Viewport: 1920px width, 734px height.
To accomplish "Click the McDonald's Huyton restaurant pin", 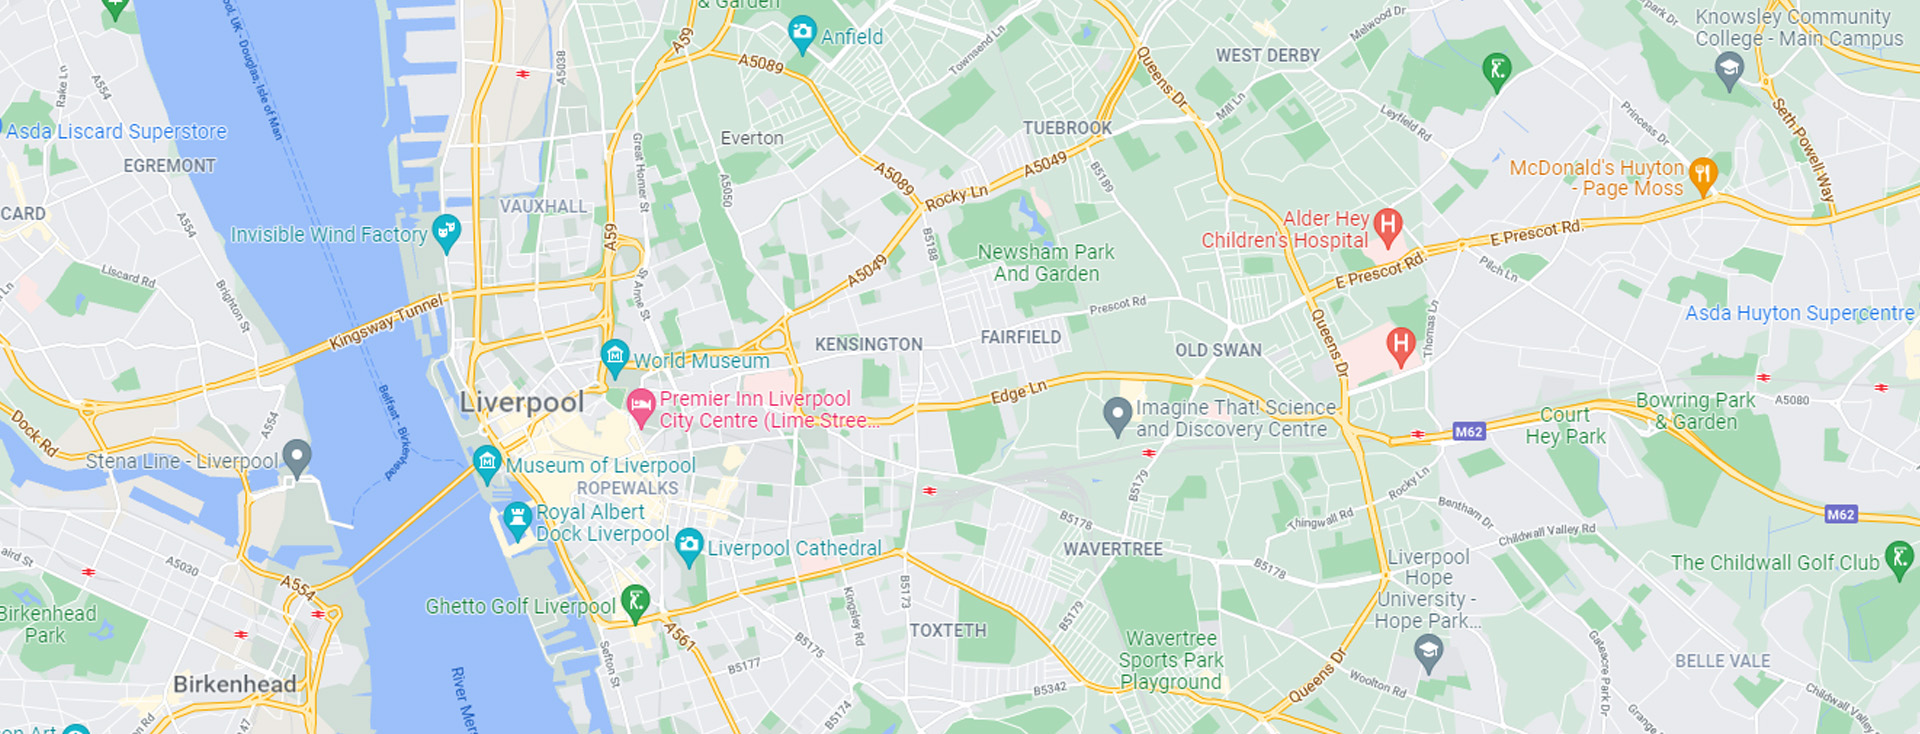I will [1702, 176].
